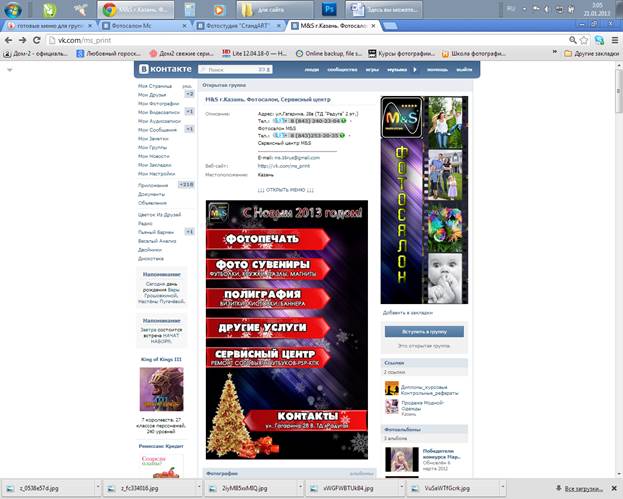
Task: Switch to «готовые меню для групп» tab
Action: pos(50,26)
